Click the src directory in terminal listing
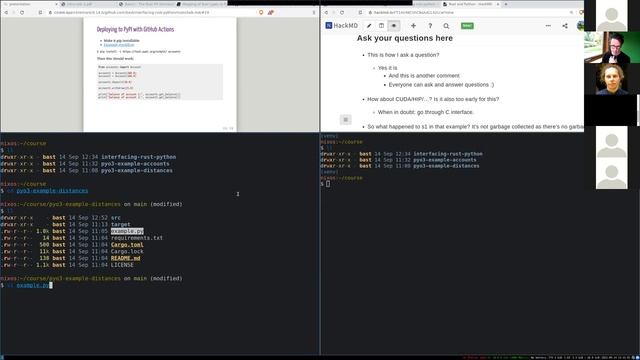The height and width of the screenshot is (360, 640). click(x=116, y=218)
